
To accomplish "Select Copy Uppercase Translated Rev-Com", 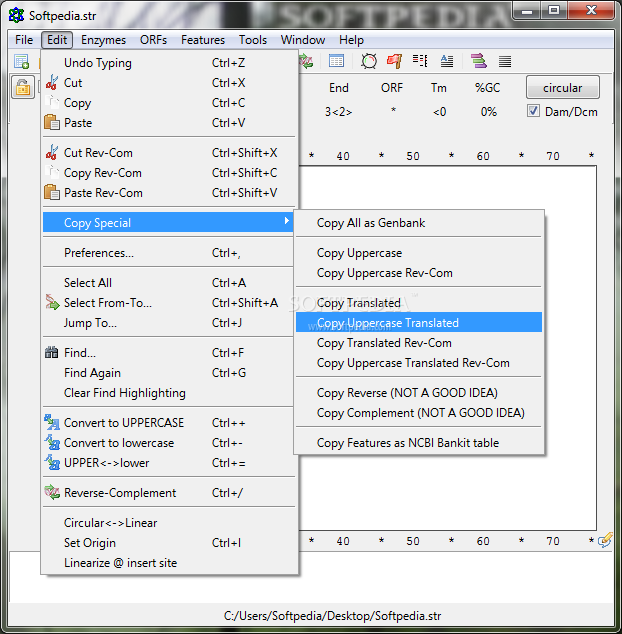I will point(419,363).
